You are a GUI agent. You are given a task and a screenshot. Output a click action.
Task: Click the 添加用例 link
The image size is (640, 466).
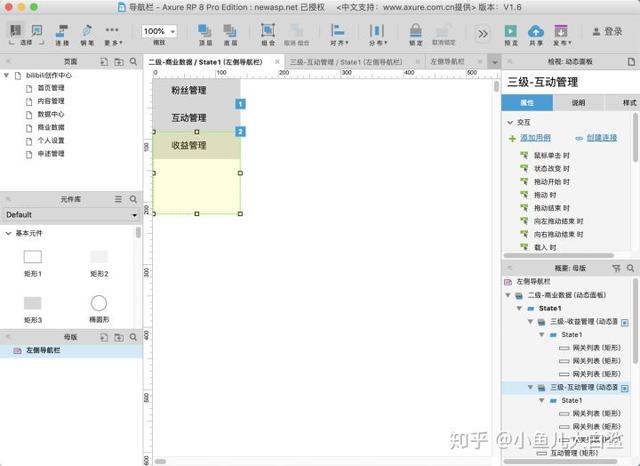535,138
